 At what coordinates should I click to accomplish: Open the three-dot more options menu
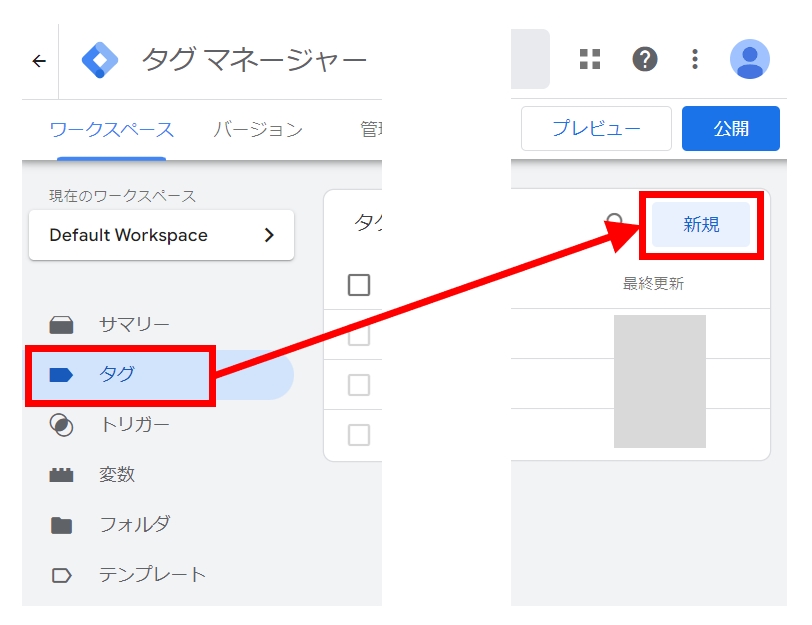coord(695,59)
